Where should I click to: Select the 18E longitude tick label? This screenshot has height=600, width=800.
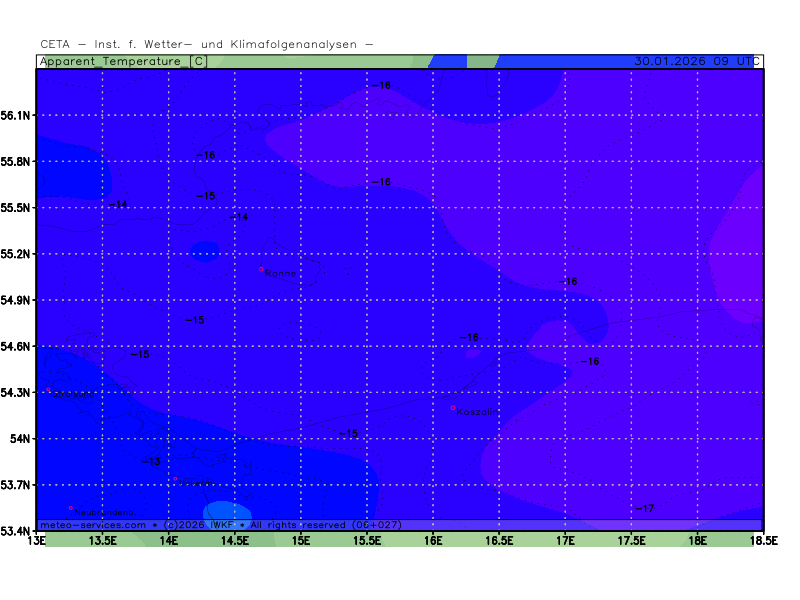click(x=698, y=541)
